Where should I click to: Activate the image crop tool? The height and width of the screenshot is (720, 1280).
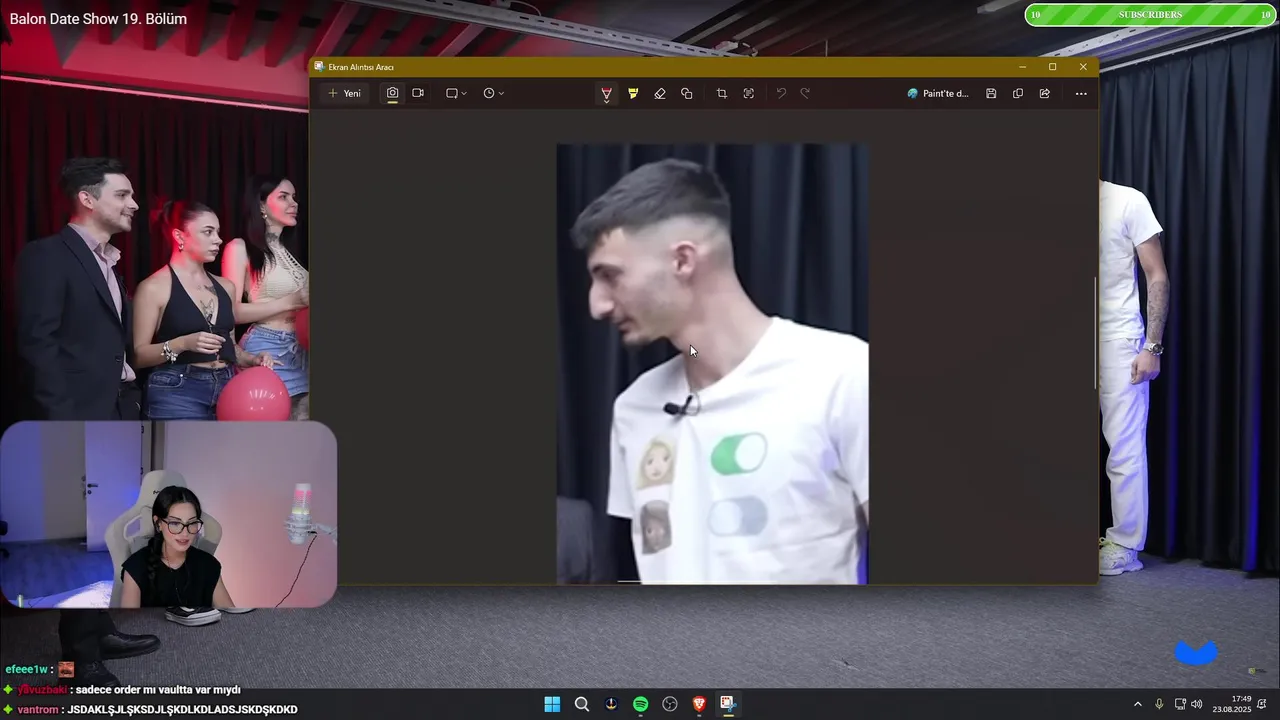(722, 93)
